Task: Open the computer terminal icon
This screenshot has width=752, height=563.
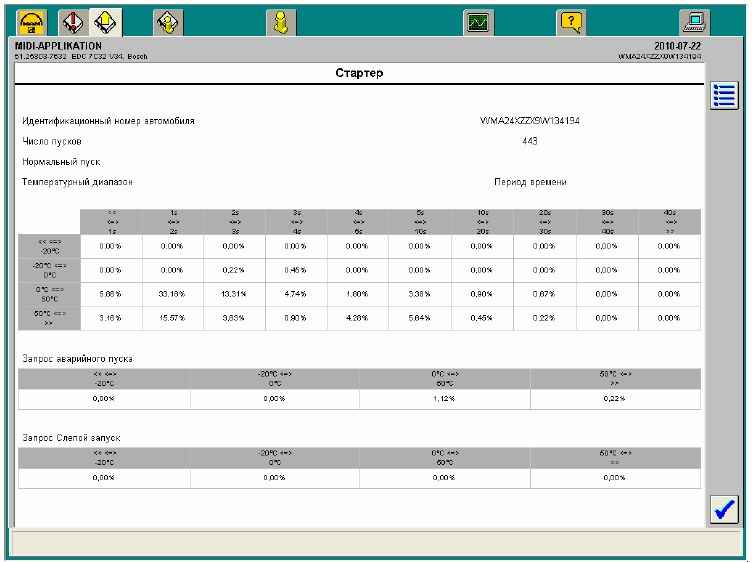Action: [694, 23]
